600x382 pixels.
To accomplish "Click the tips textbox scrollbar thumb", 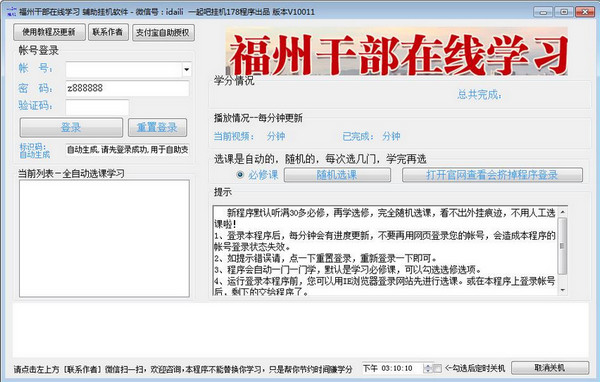I will click(x=562, y=246).
